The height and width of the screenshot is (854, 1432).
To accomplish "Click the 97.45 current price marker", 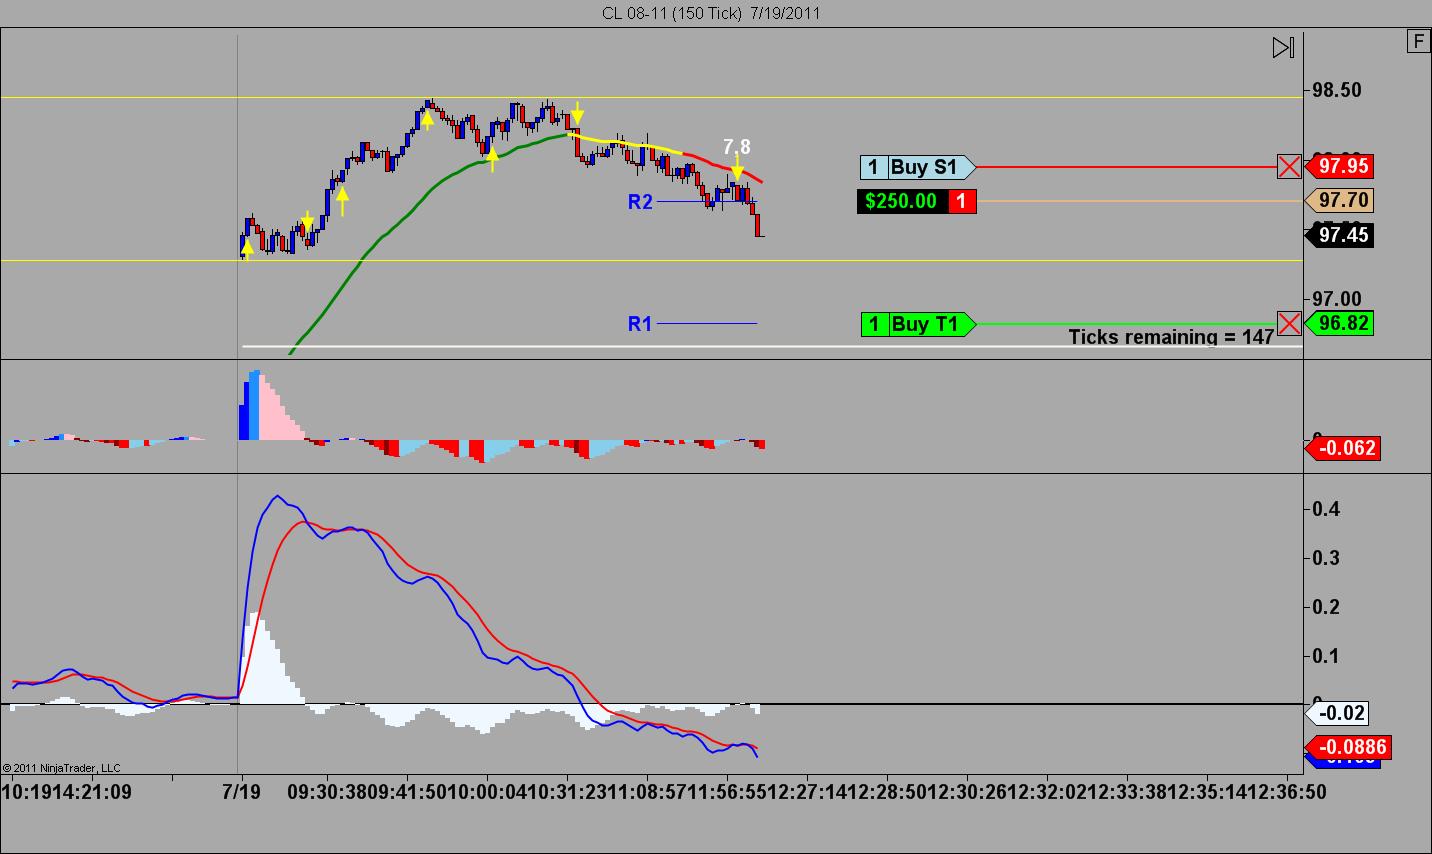I will pyautogui.click(x=1340, y=235).
